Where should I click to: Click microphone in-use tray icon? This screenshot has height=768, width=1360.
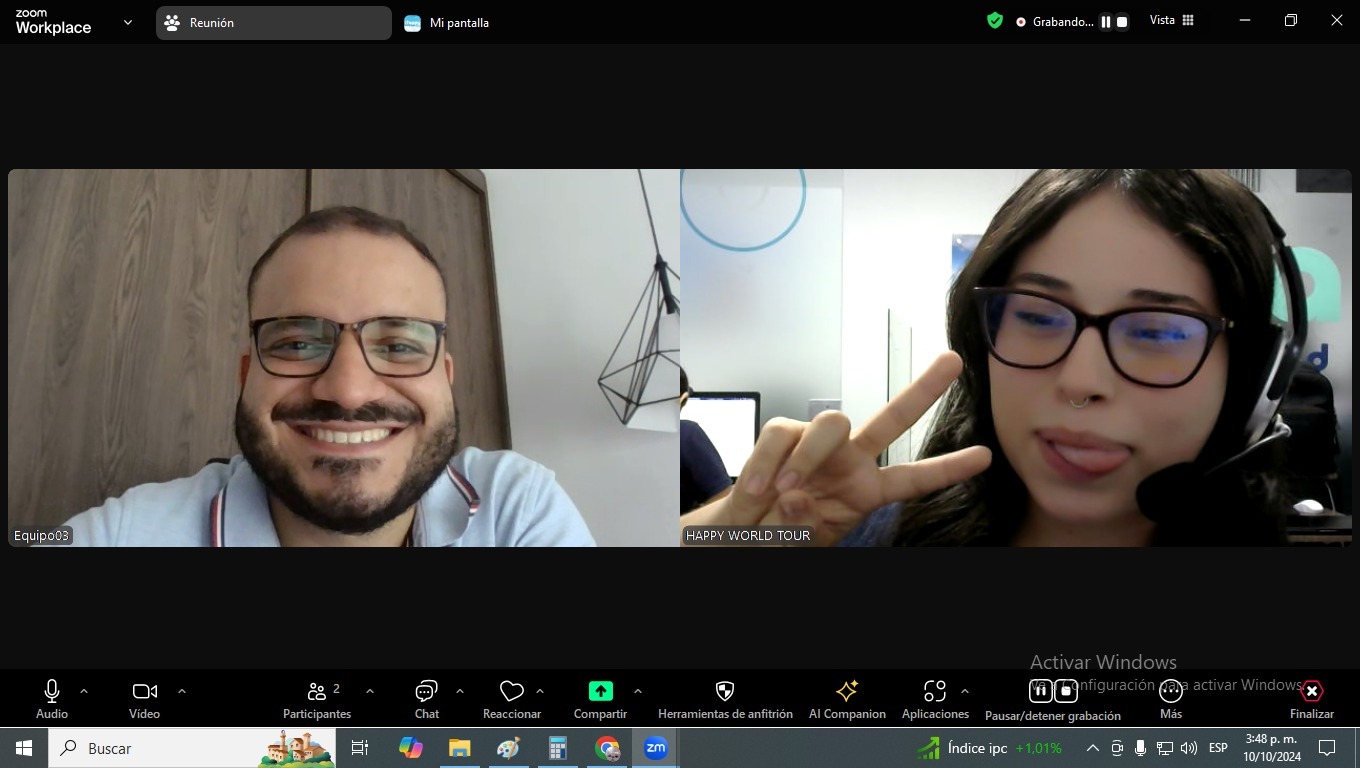pyautogui.click(x=1140, y=748)
